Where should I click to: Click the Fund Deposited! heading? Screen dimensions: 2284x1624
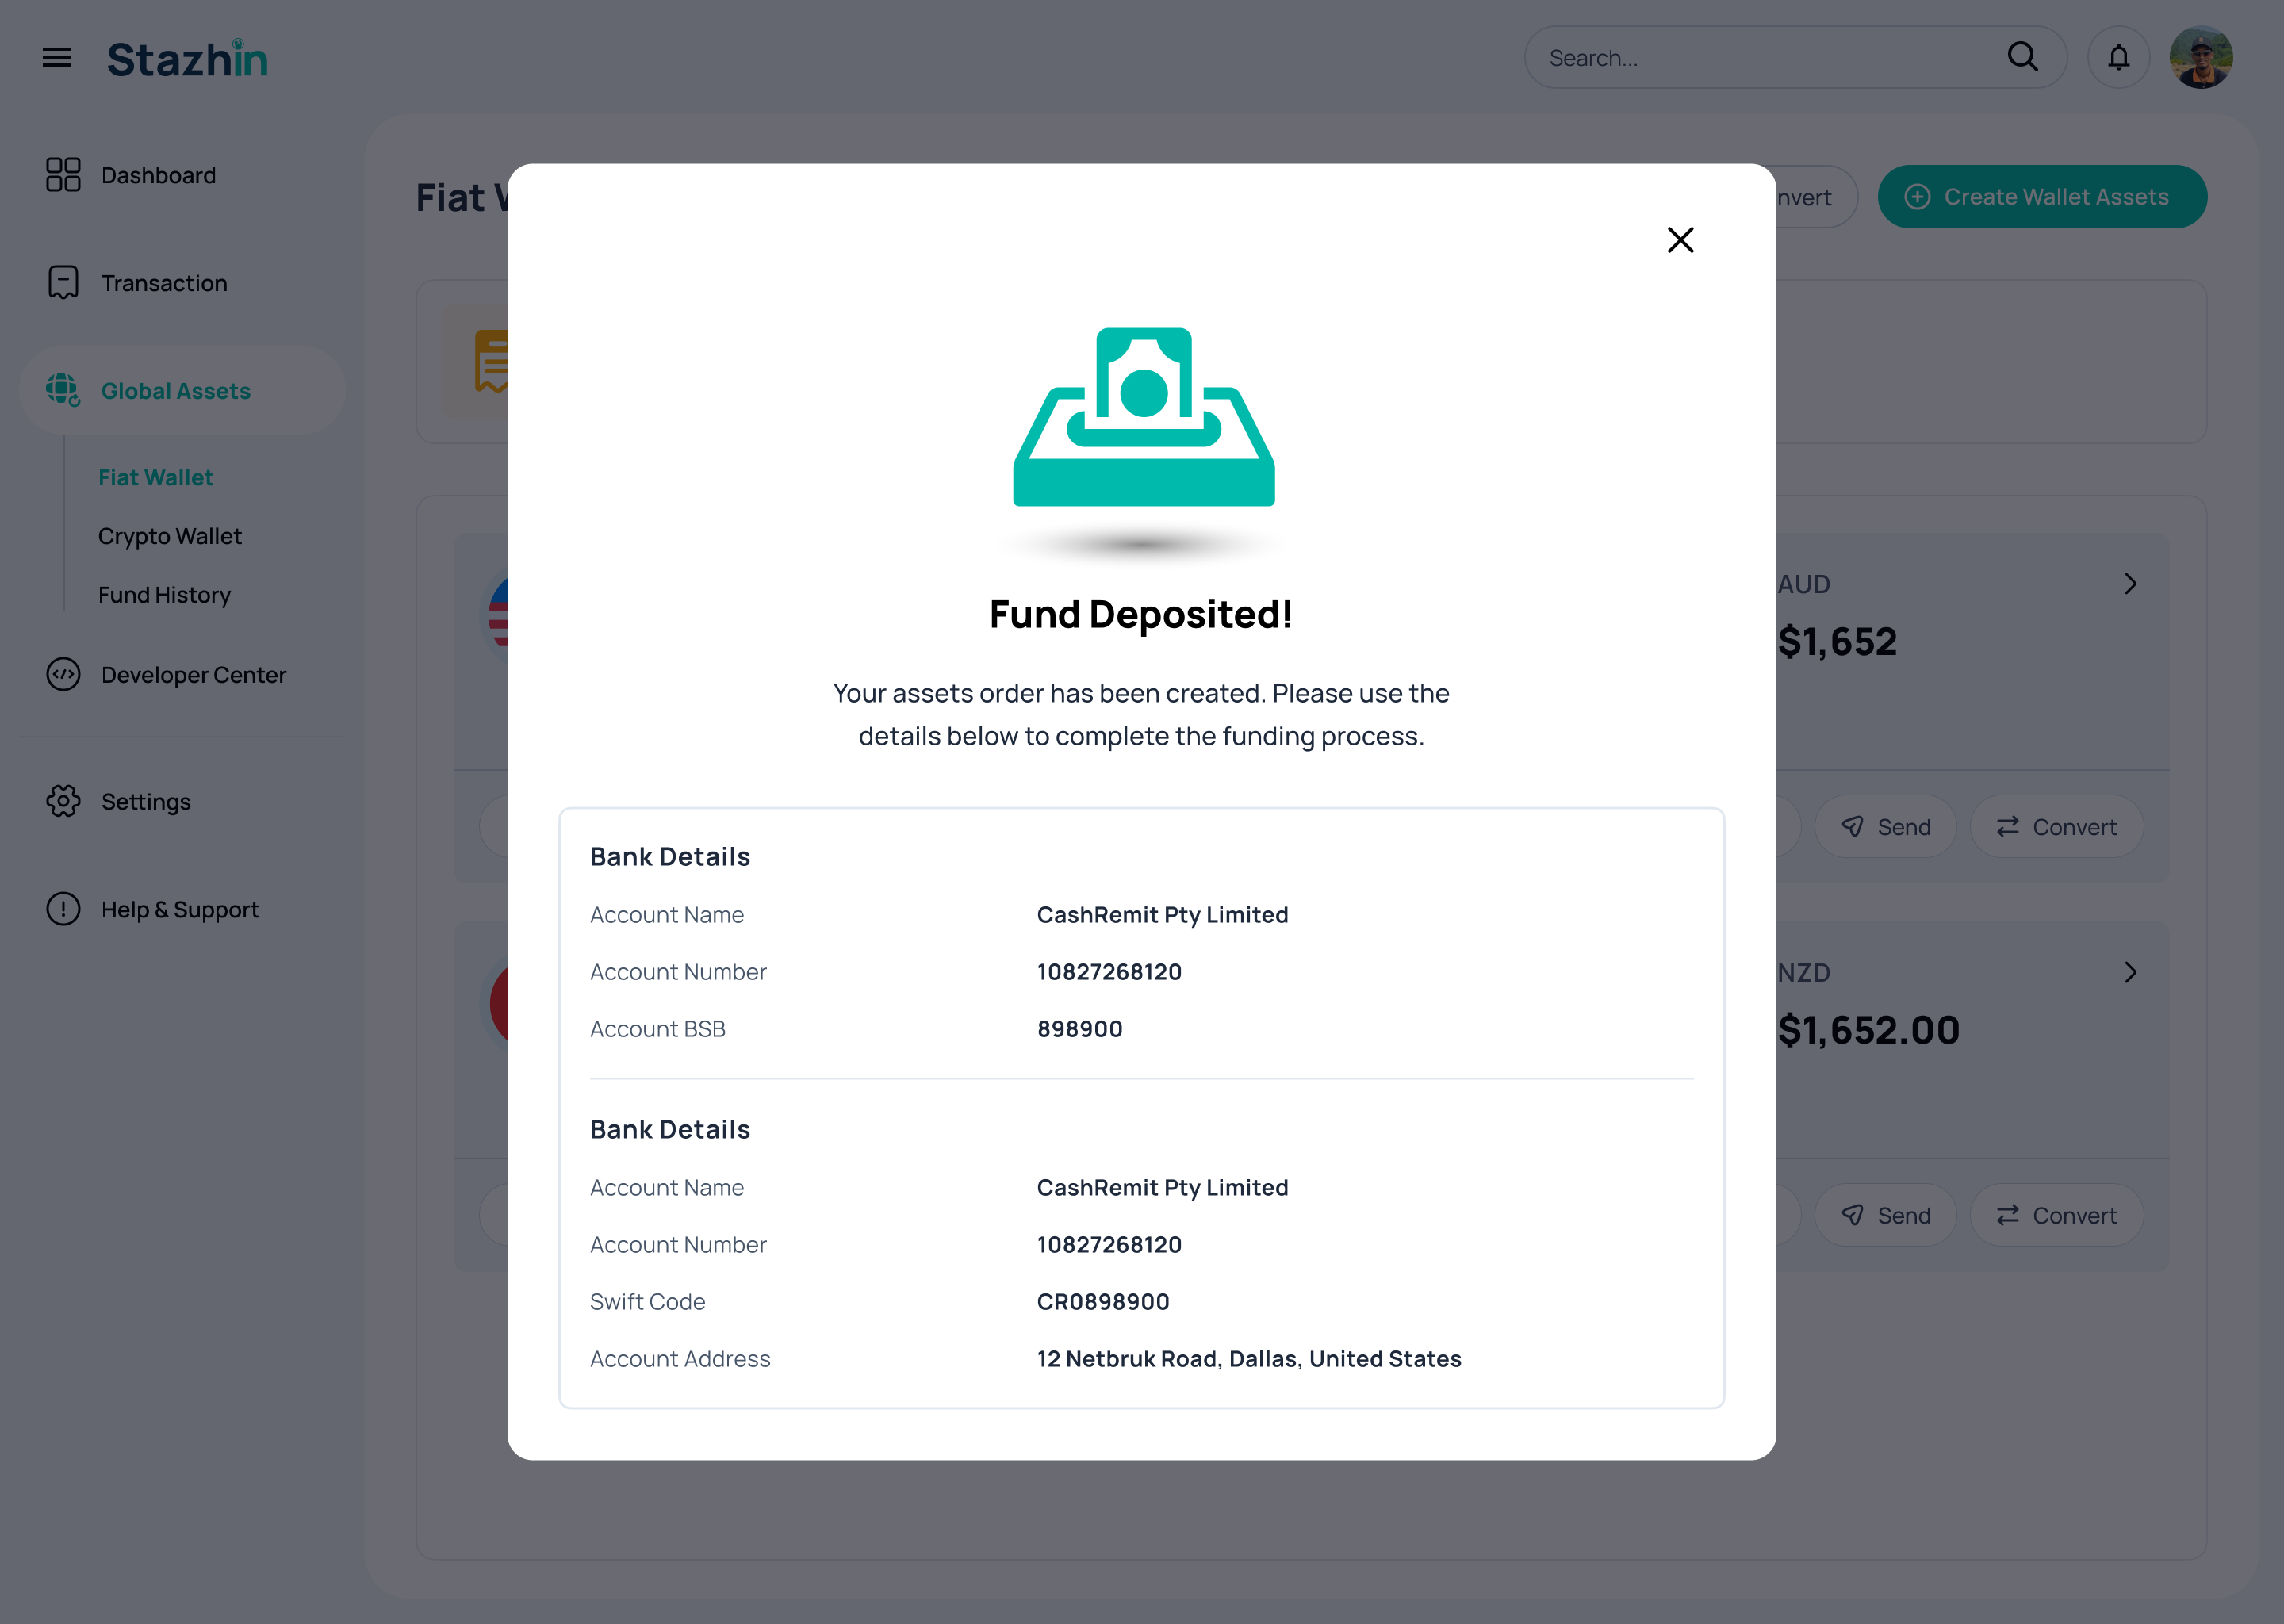[1141, 615]
